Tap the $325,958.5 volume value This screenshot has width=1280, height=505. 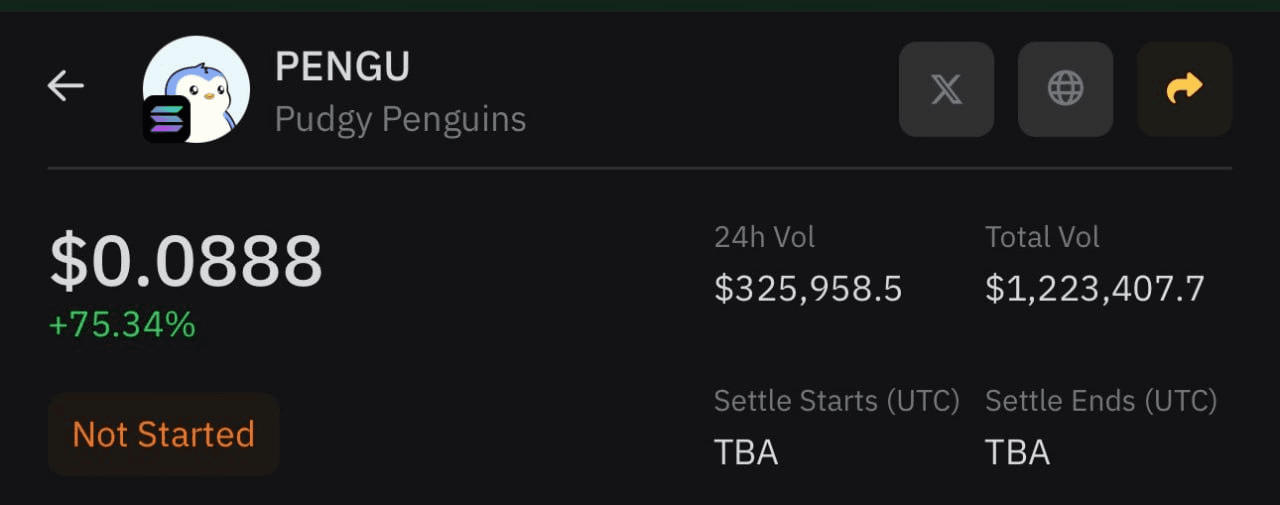point(808,289)
